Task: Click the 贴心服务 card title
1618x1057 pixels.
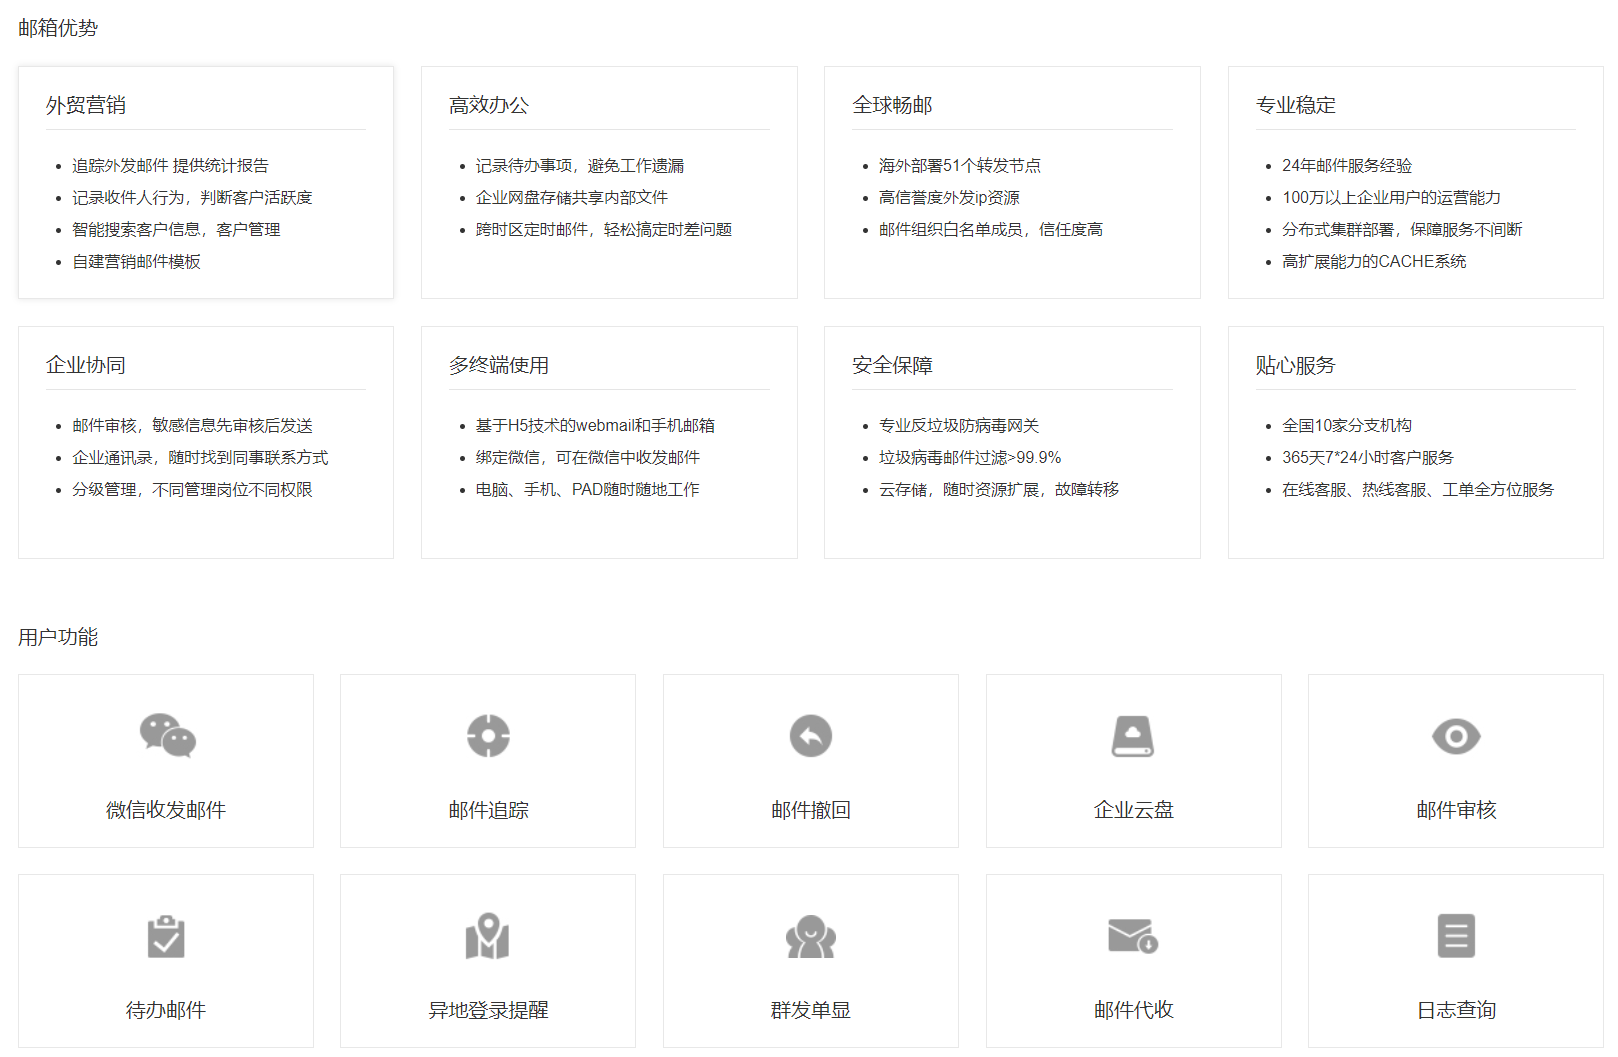Action: tap(1296, 365)
